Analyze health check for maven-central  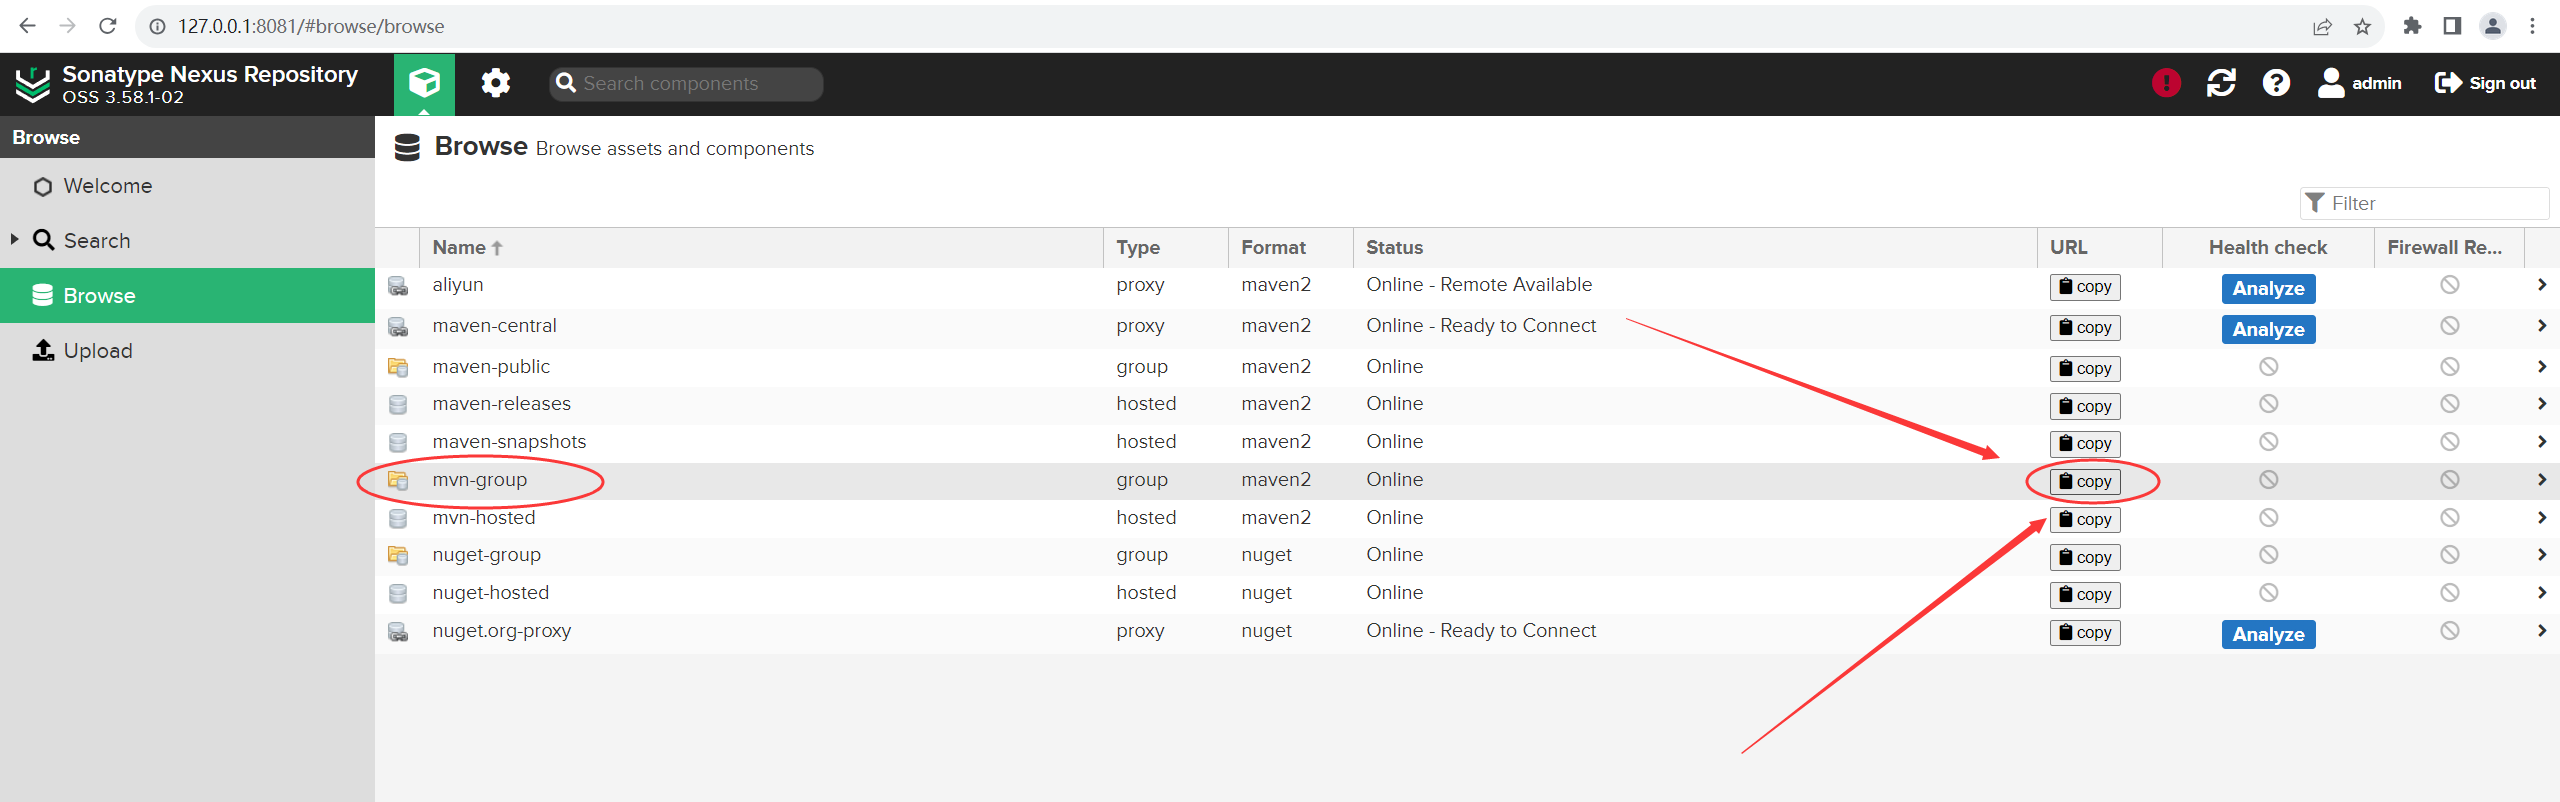(x=2268, y=329)
